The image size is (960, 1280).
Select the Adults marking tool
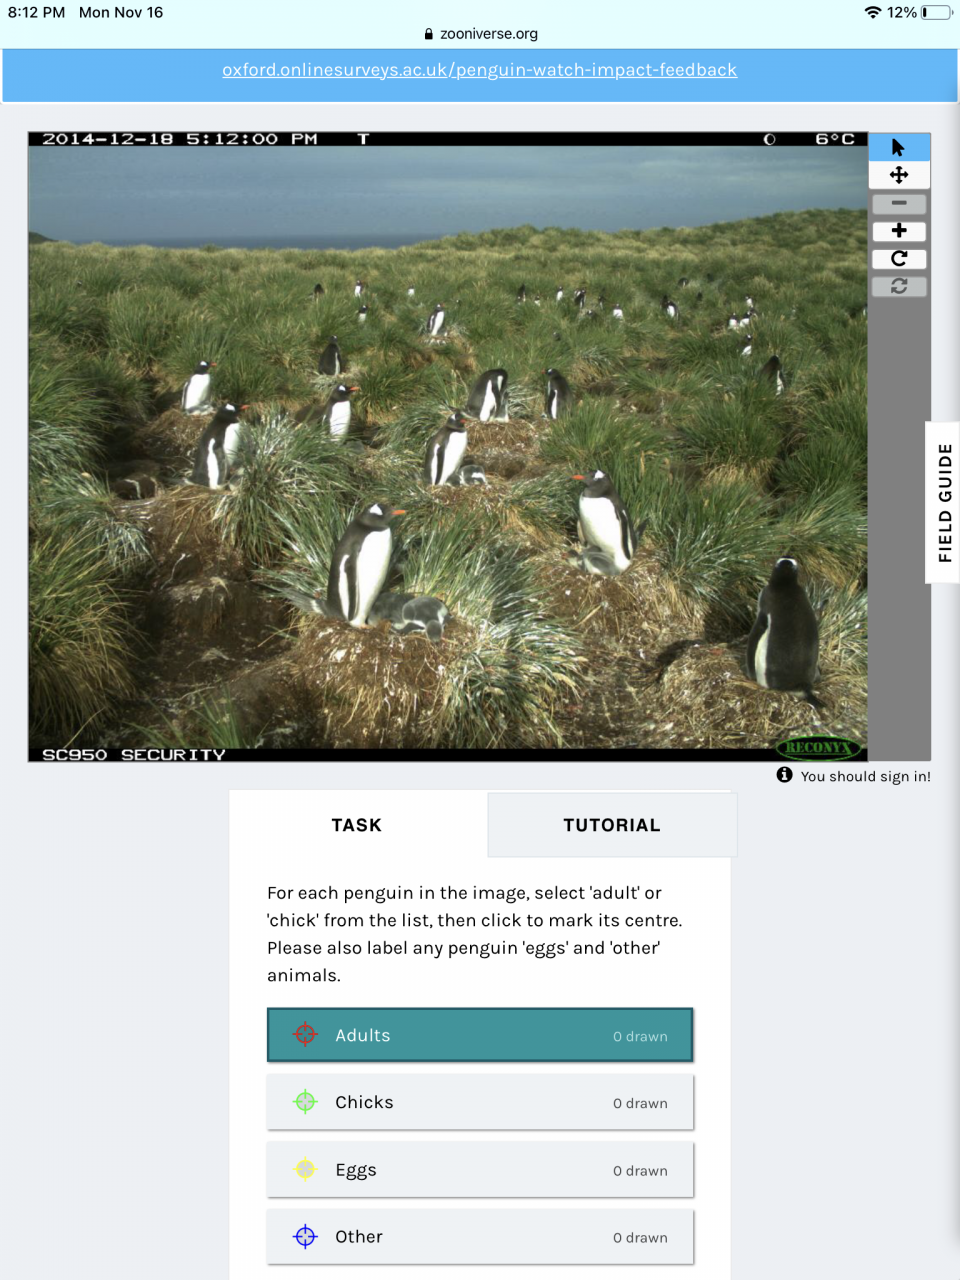pyautogui.click(x=480, y=1035)
